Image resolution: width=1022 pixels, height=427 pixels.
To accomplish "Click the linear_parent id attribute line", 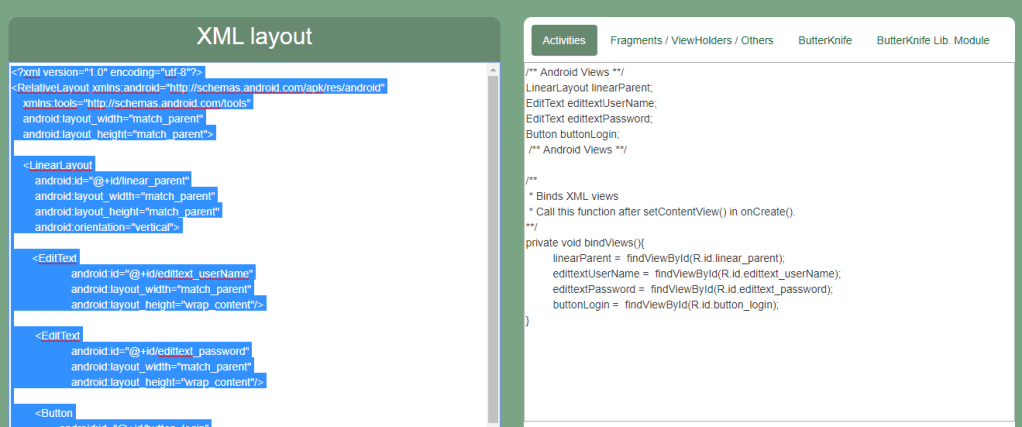I will (x=112, y=181).
